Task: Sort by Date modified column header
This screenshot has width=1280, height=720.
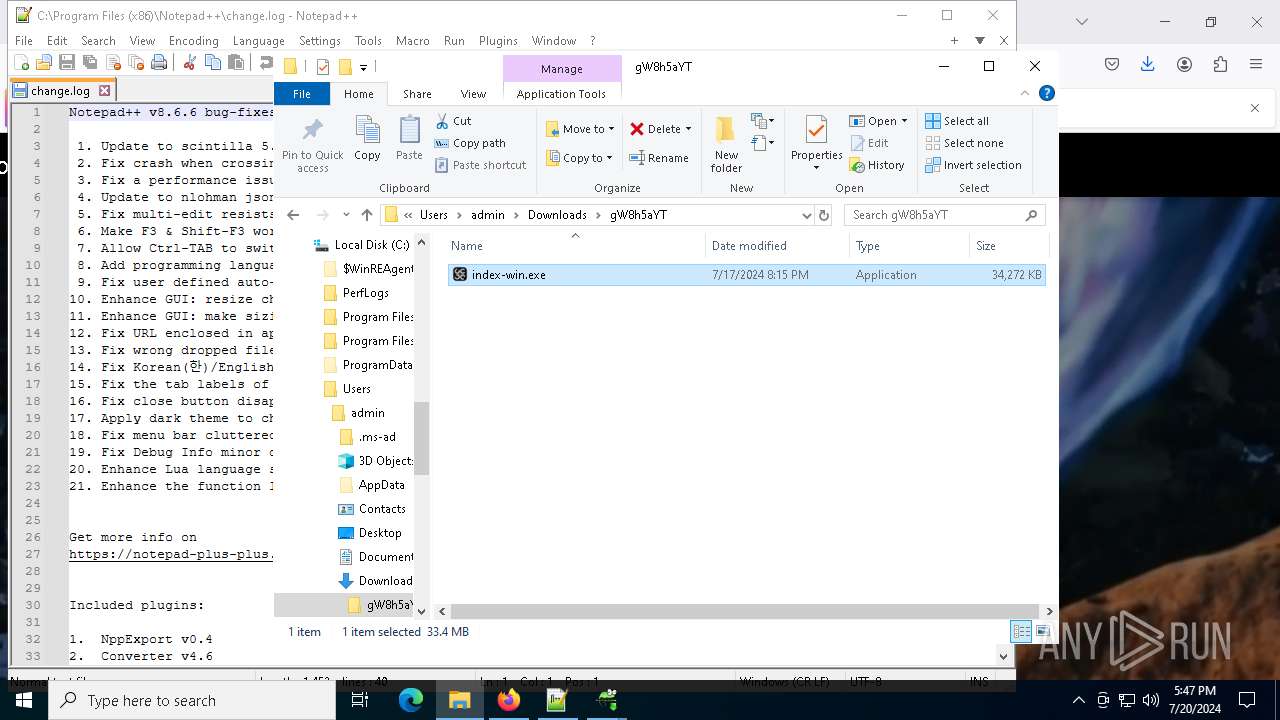Action: (x=777, y=246)
